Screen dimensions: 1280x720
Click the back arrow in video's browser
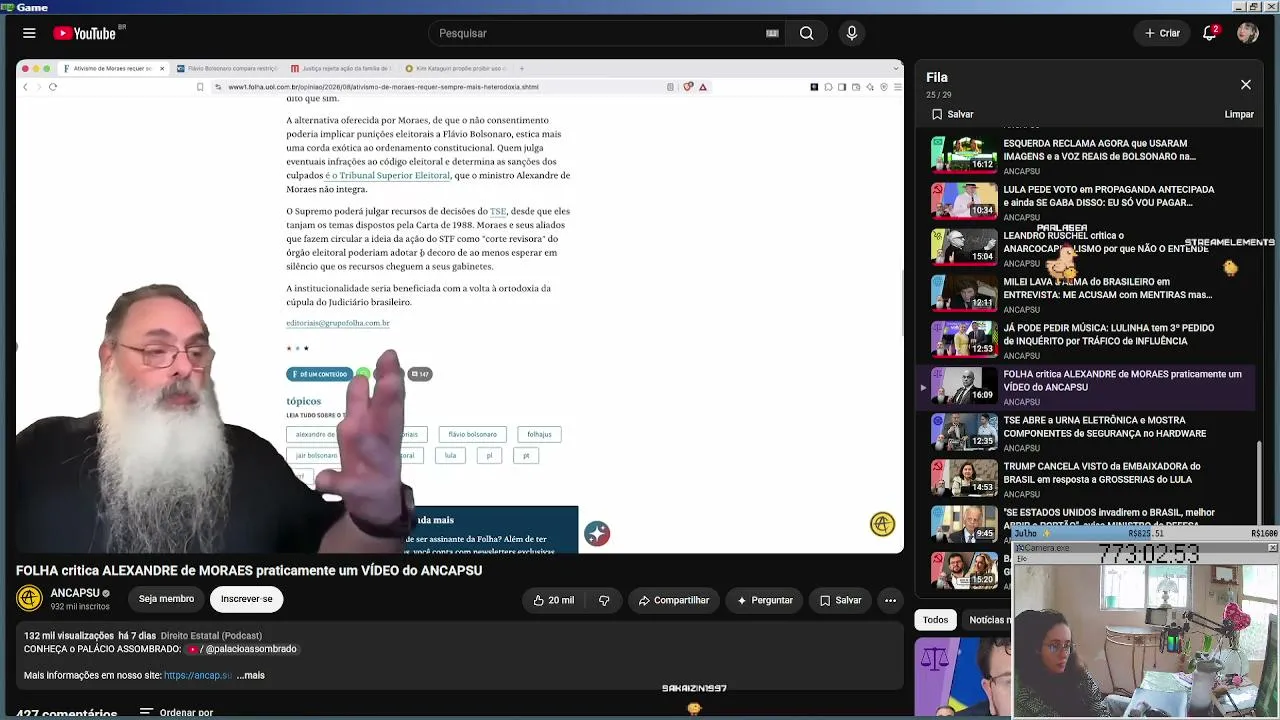point(26,87)
